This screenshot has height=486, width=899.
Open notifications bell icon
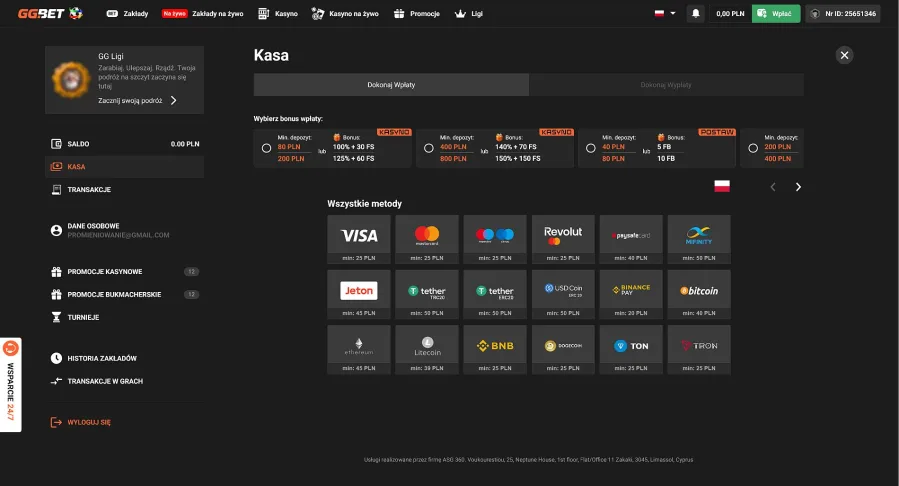[695, 13]
